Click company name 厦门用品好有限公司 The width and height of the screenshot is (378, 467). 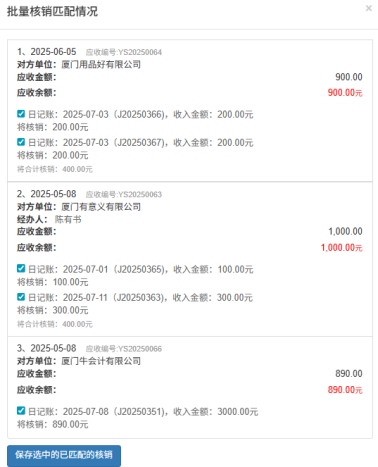(101, 65)
